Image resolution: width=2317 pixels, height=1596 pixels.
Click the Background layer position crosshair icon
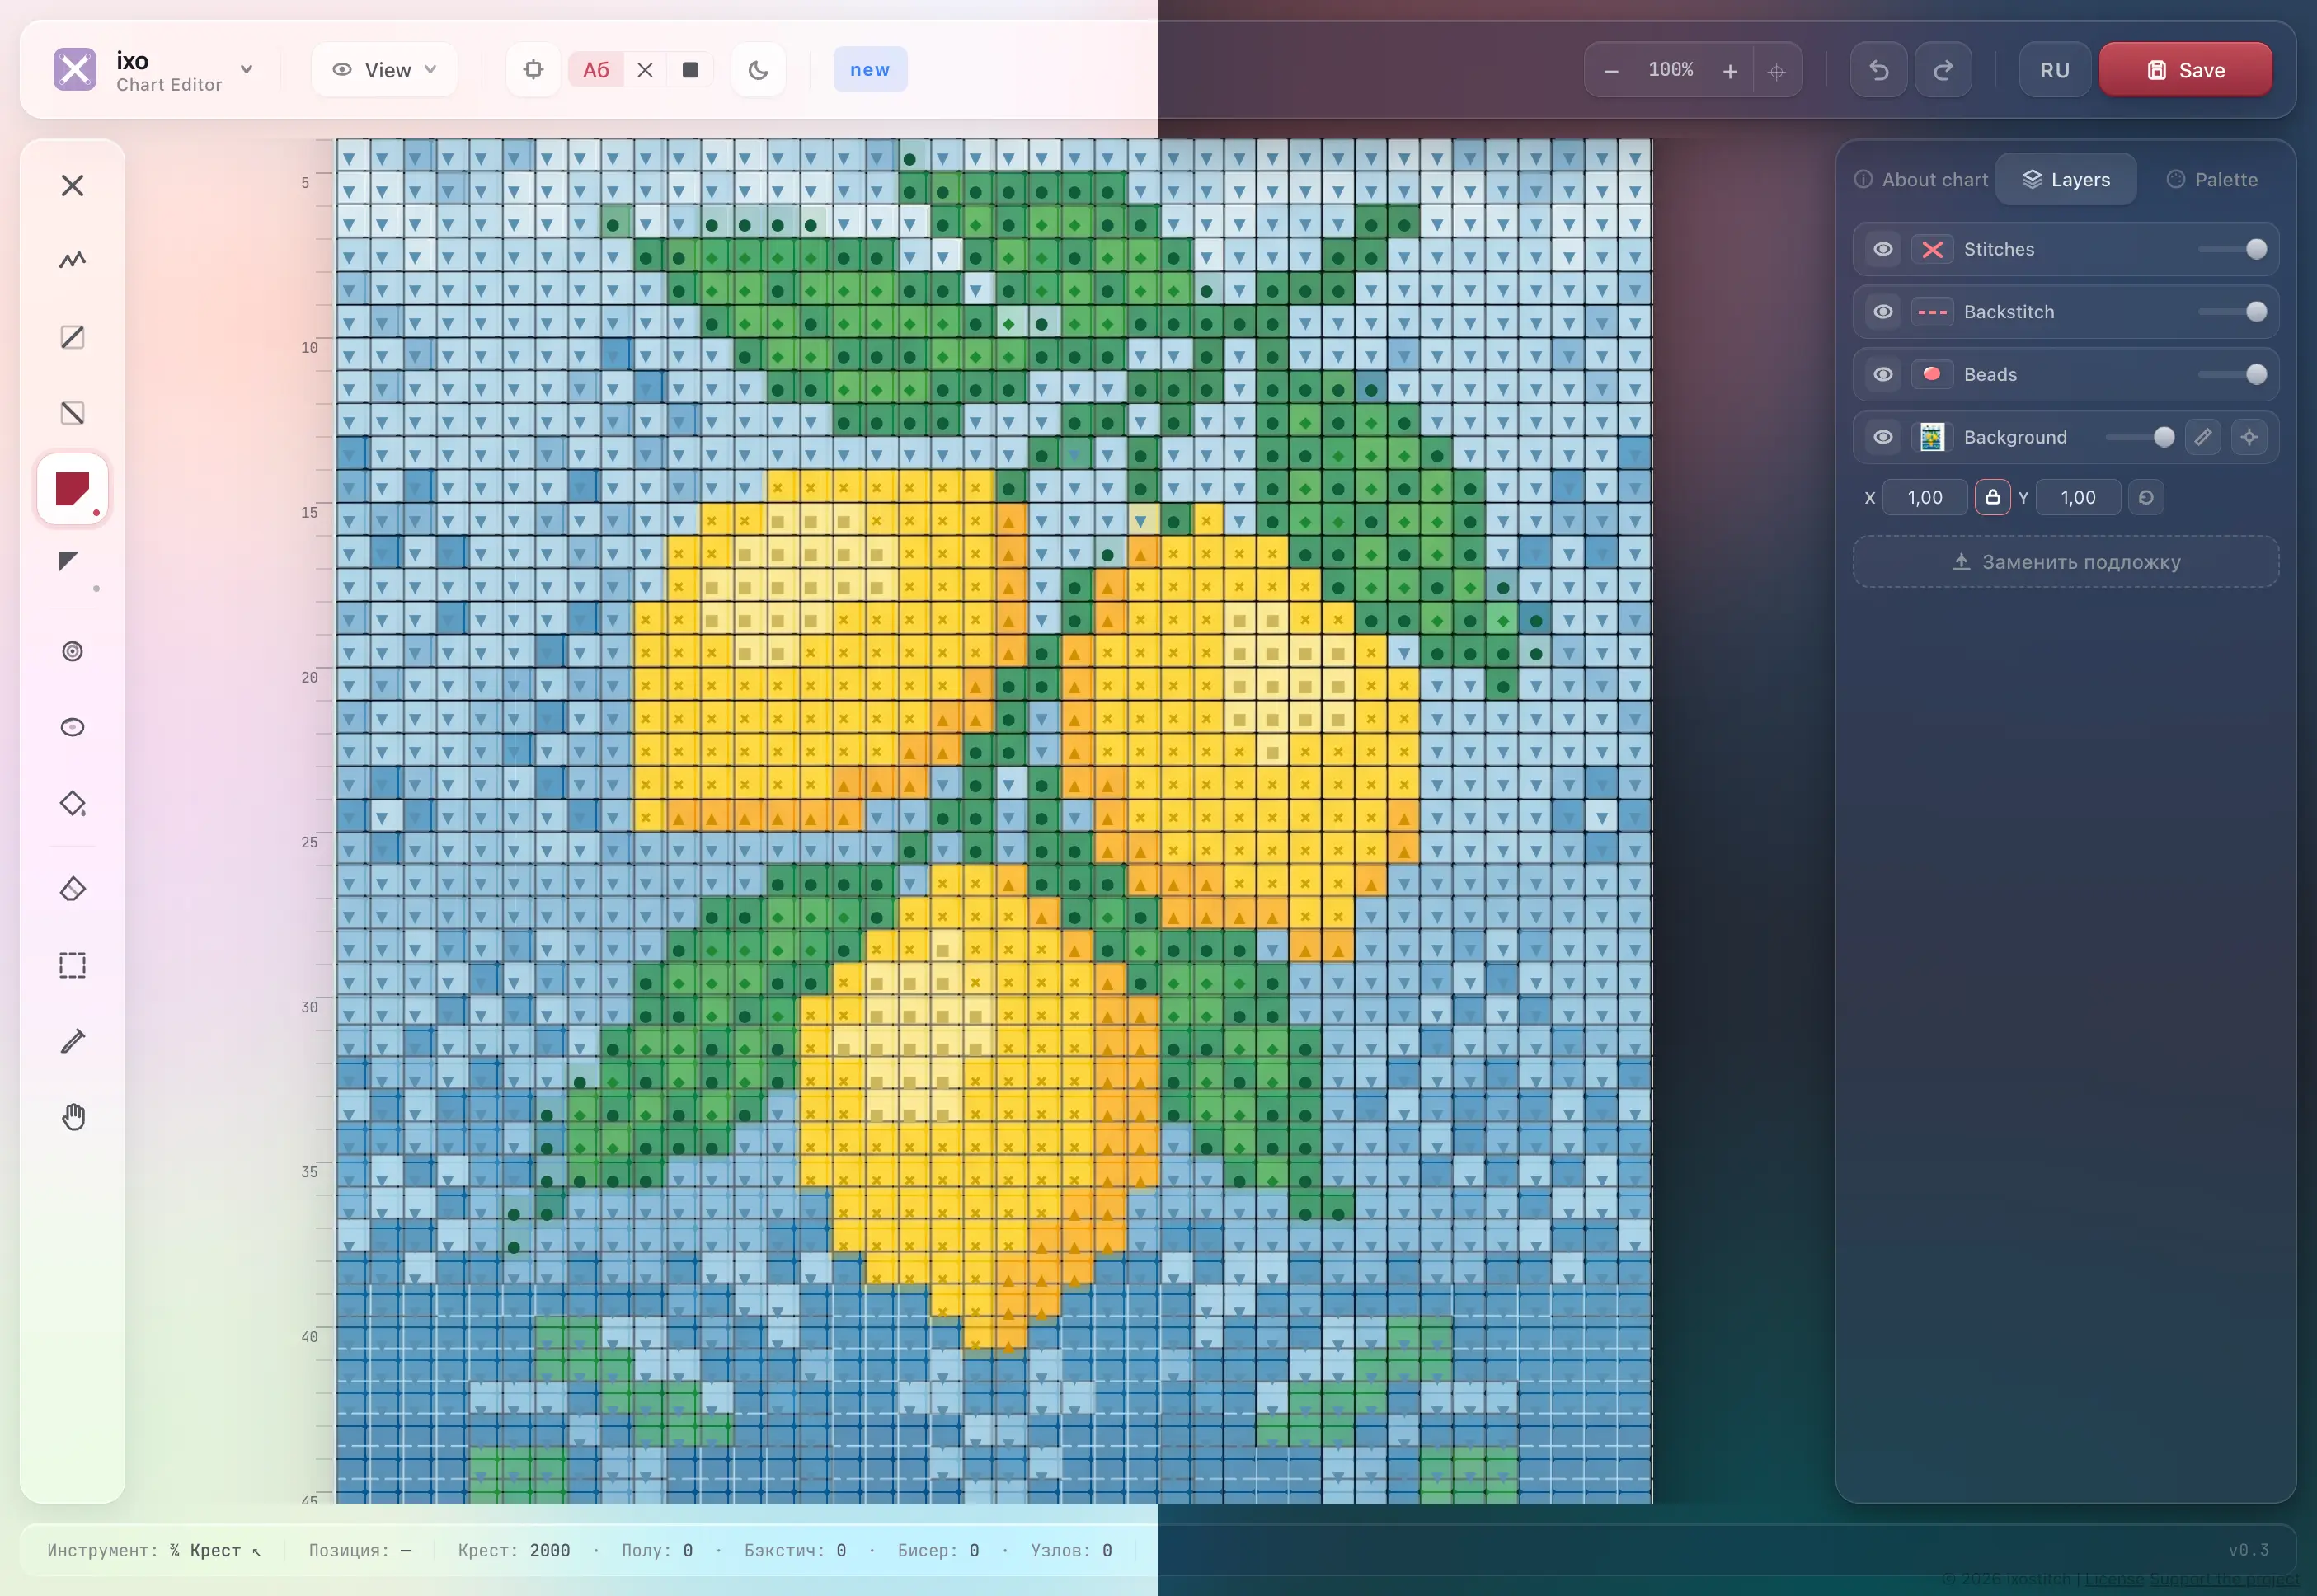pos(2249,437)
